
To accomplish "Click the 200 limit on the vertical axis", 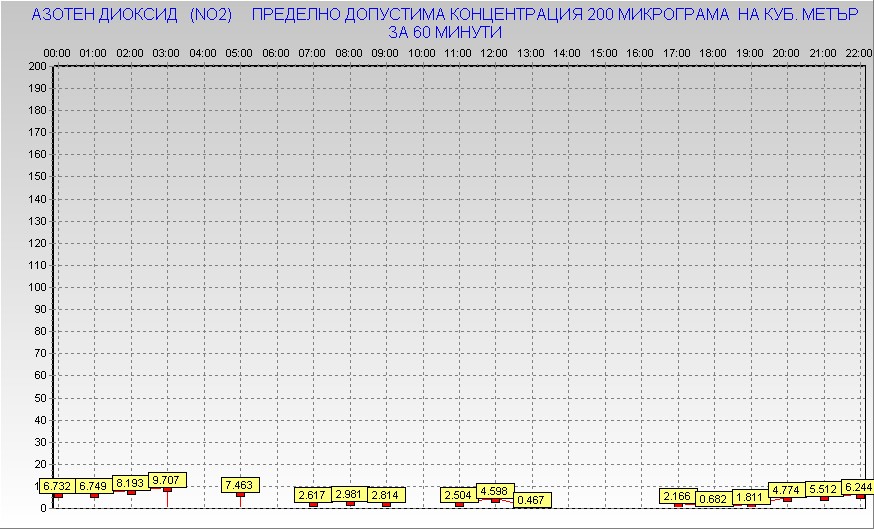I will pyautogui.click(x=37, y=66).
